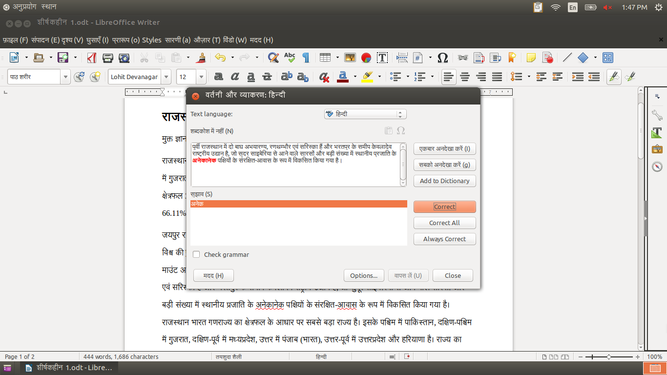
Task: Open the system Wi-Fi indicator
Action: click(555, 7)
